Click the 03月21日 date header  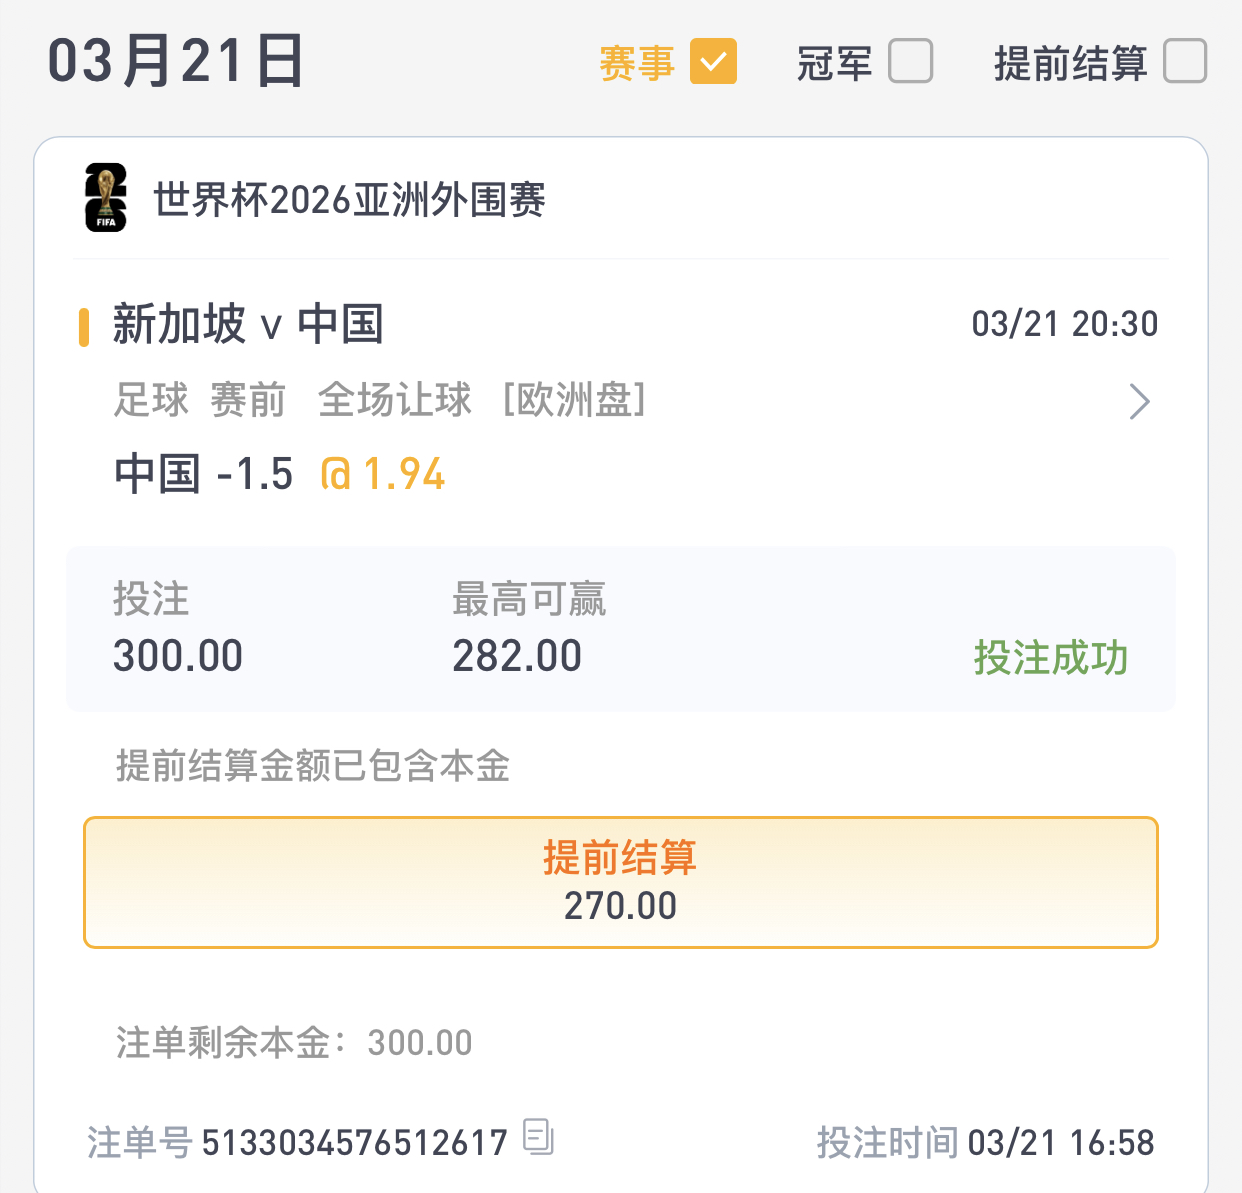pos(176,62)
